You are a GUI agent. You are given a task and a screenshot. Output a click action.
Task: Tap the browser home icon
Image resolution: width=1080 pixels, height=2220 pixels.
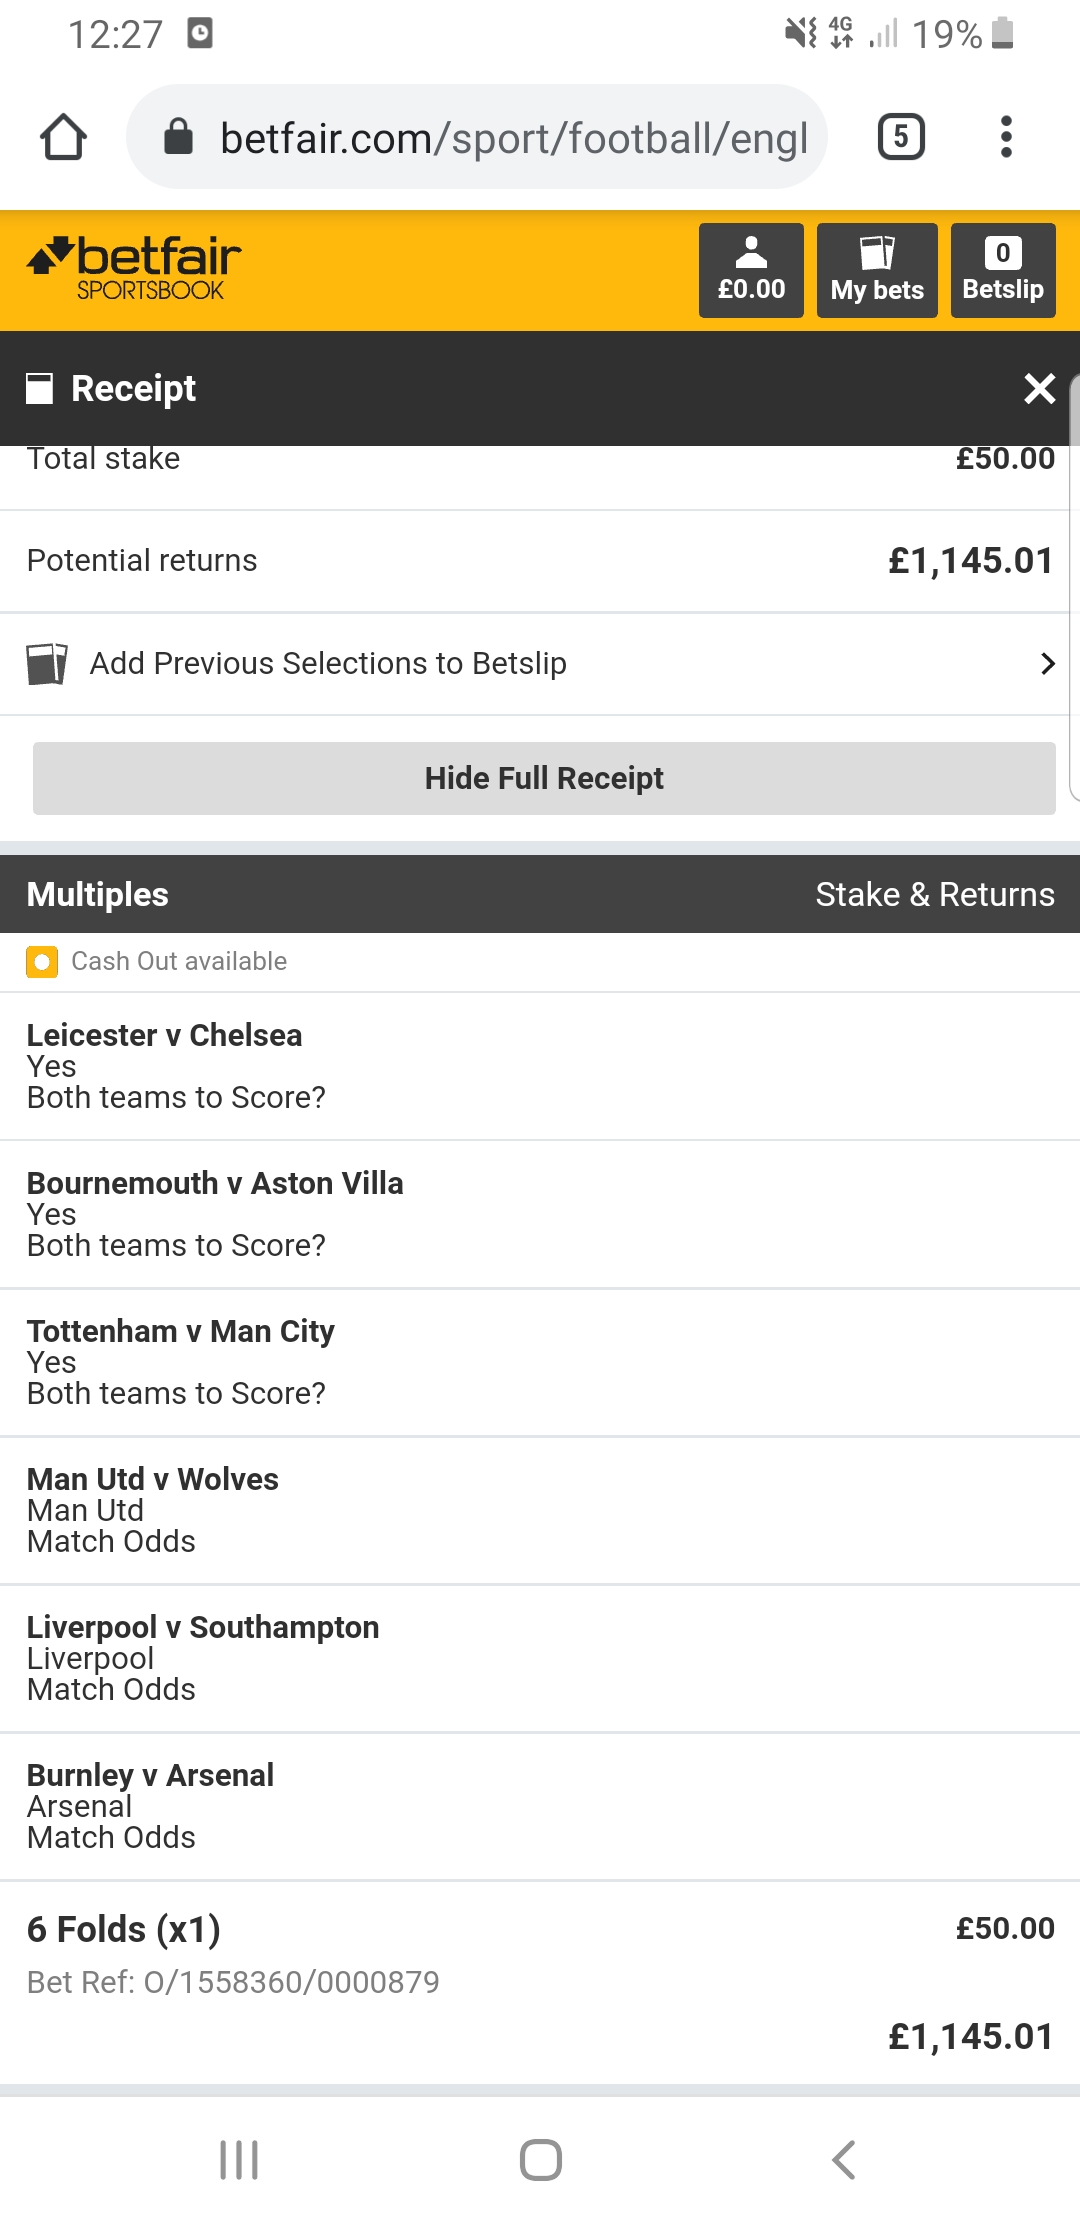[63, 137]
